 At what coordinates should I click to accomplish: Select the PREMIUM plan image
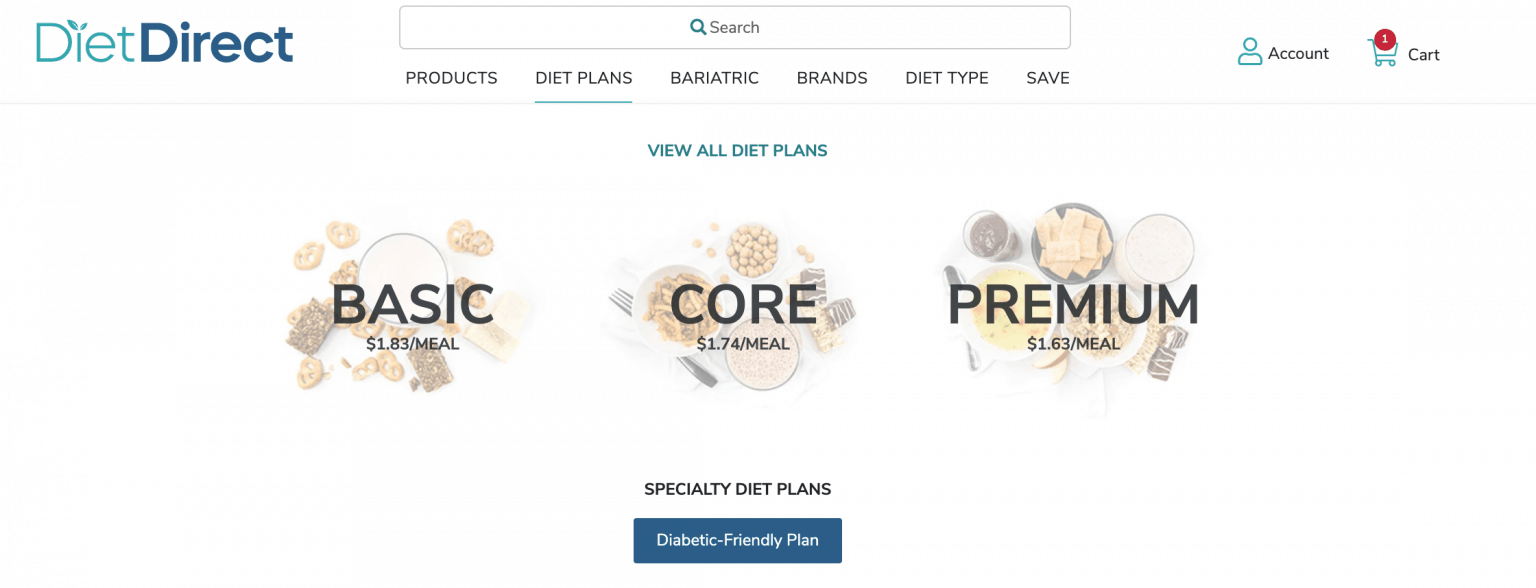point(1072,300)
